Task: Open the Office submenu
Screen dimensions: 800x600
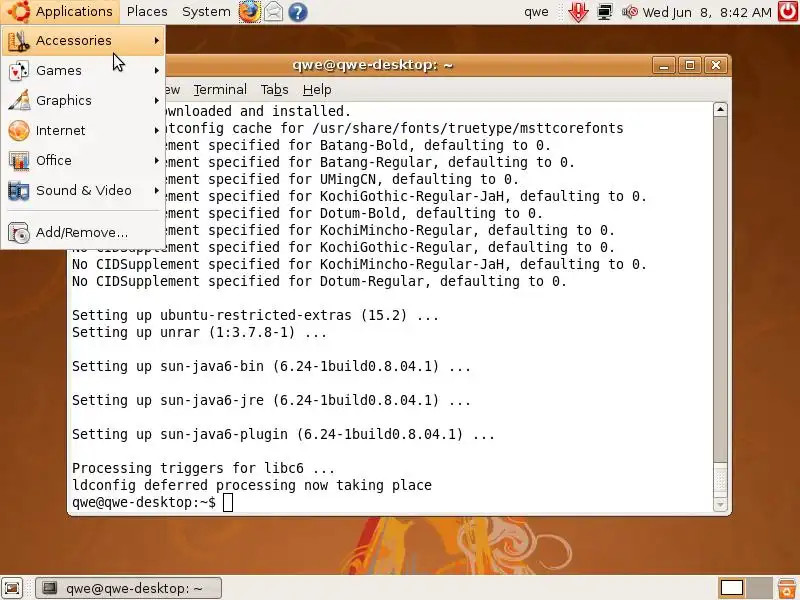Action: point(83,161)
